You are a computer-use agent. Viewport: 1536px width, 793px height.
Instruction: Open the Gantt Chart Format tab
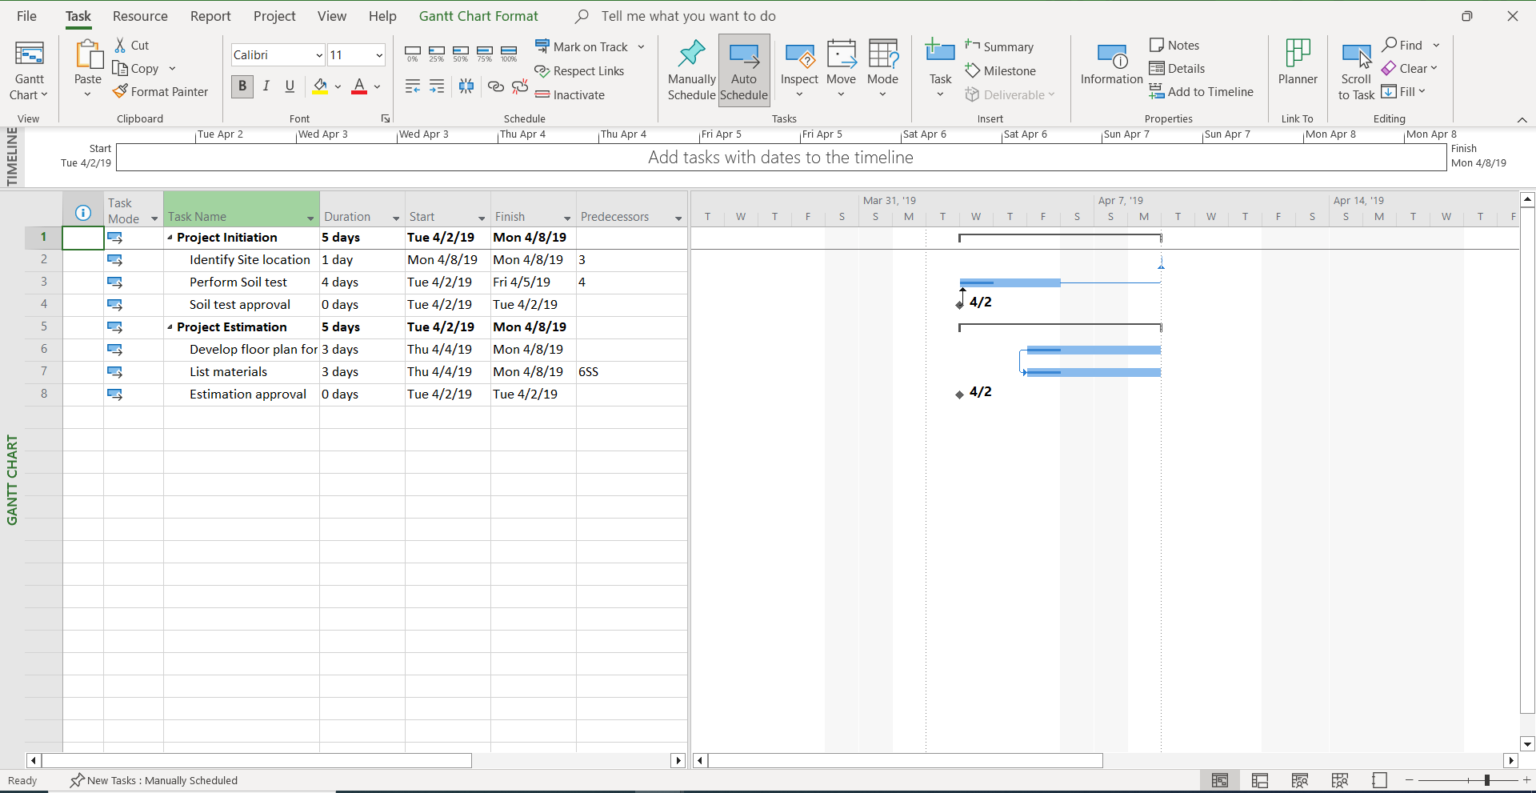point(478,16)
